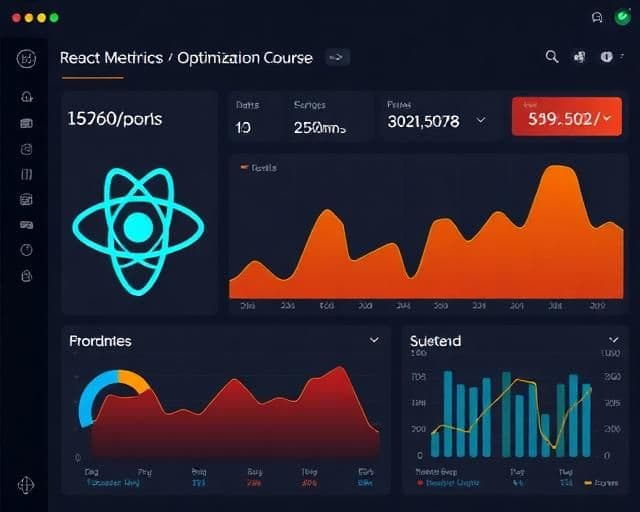Click the yellow line's lowest point in Sulsterd
The image size is (640, 512).
553,447
